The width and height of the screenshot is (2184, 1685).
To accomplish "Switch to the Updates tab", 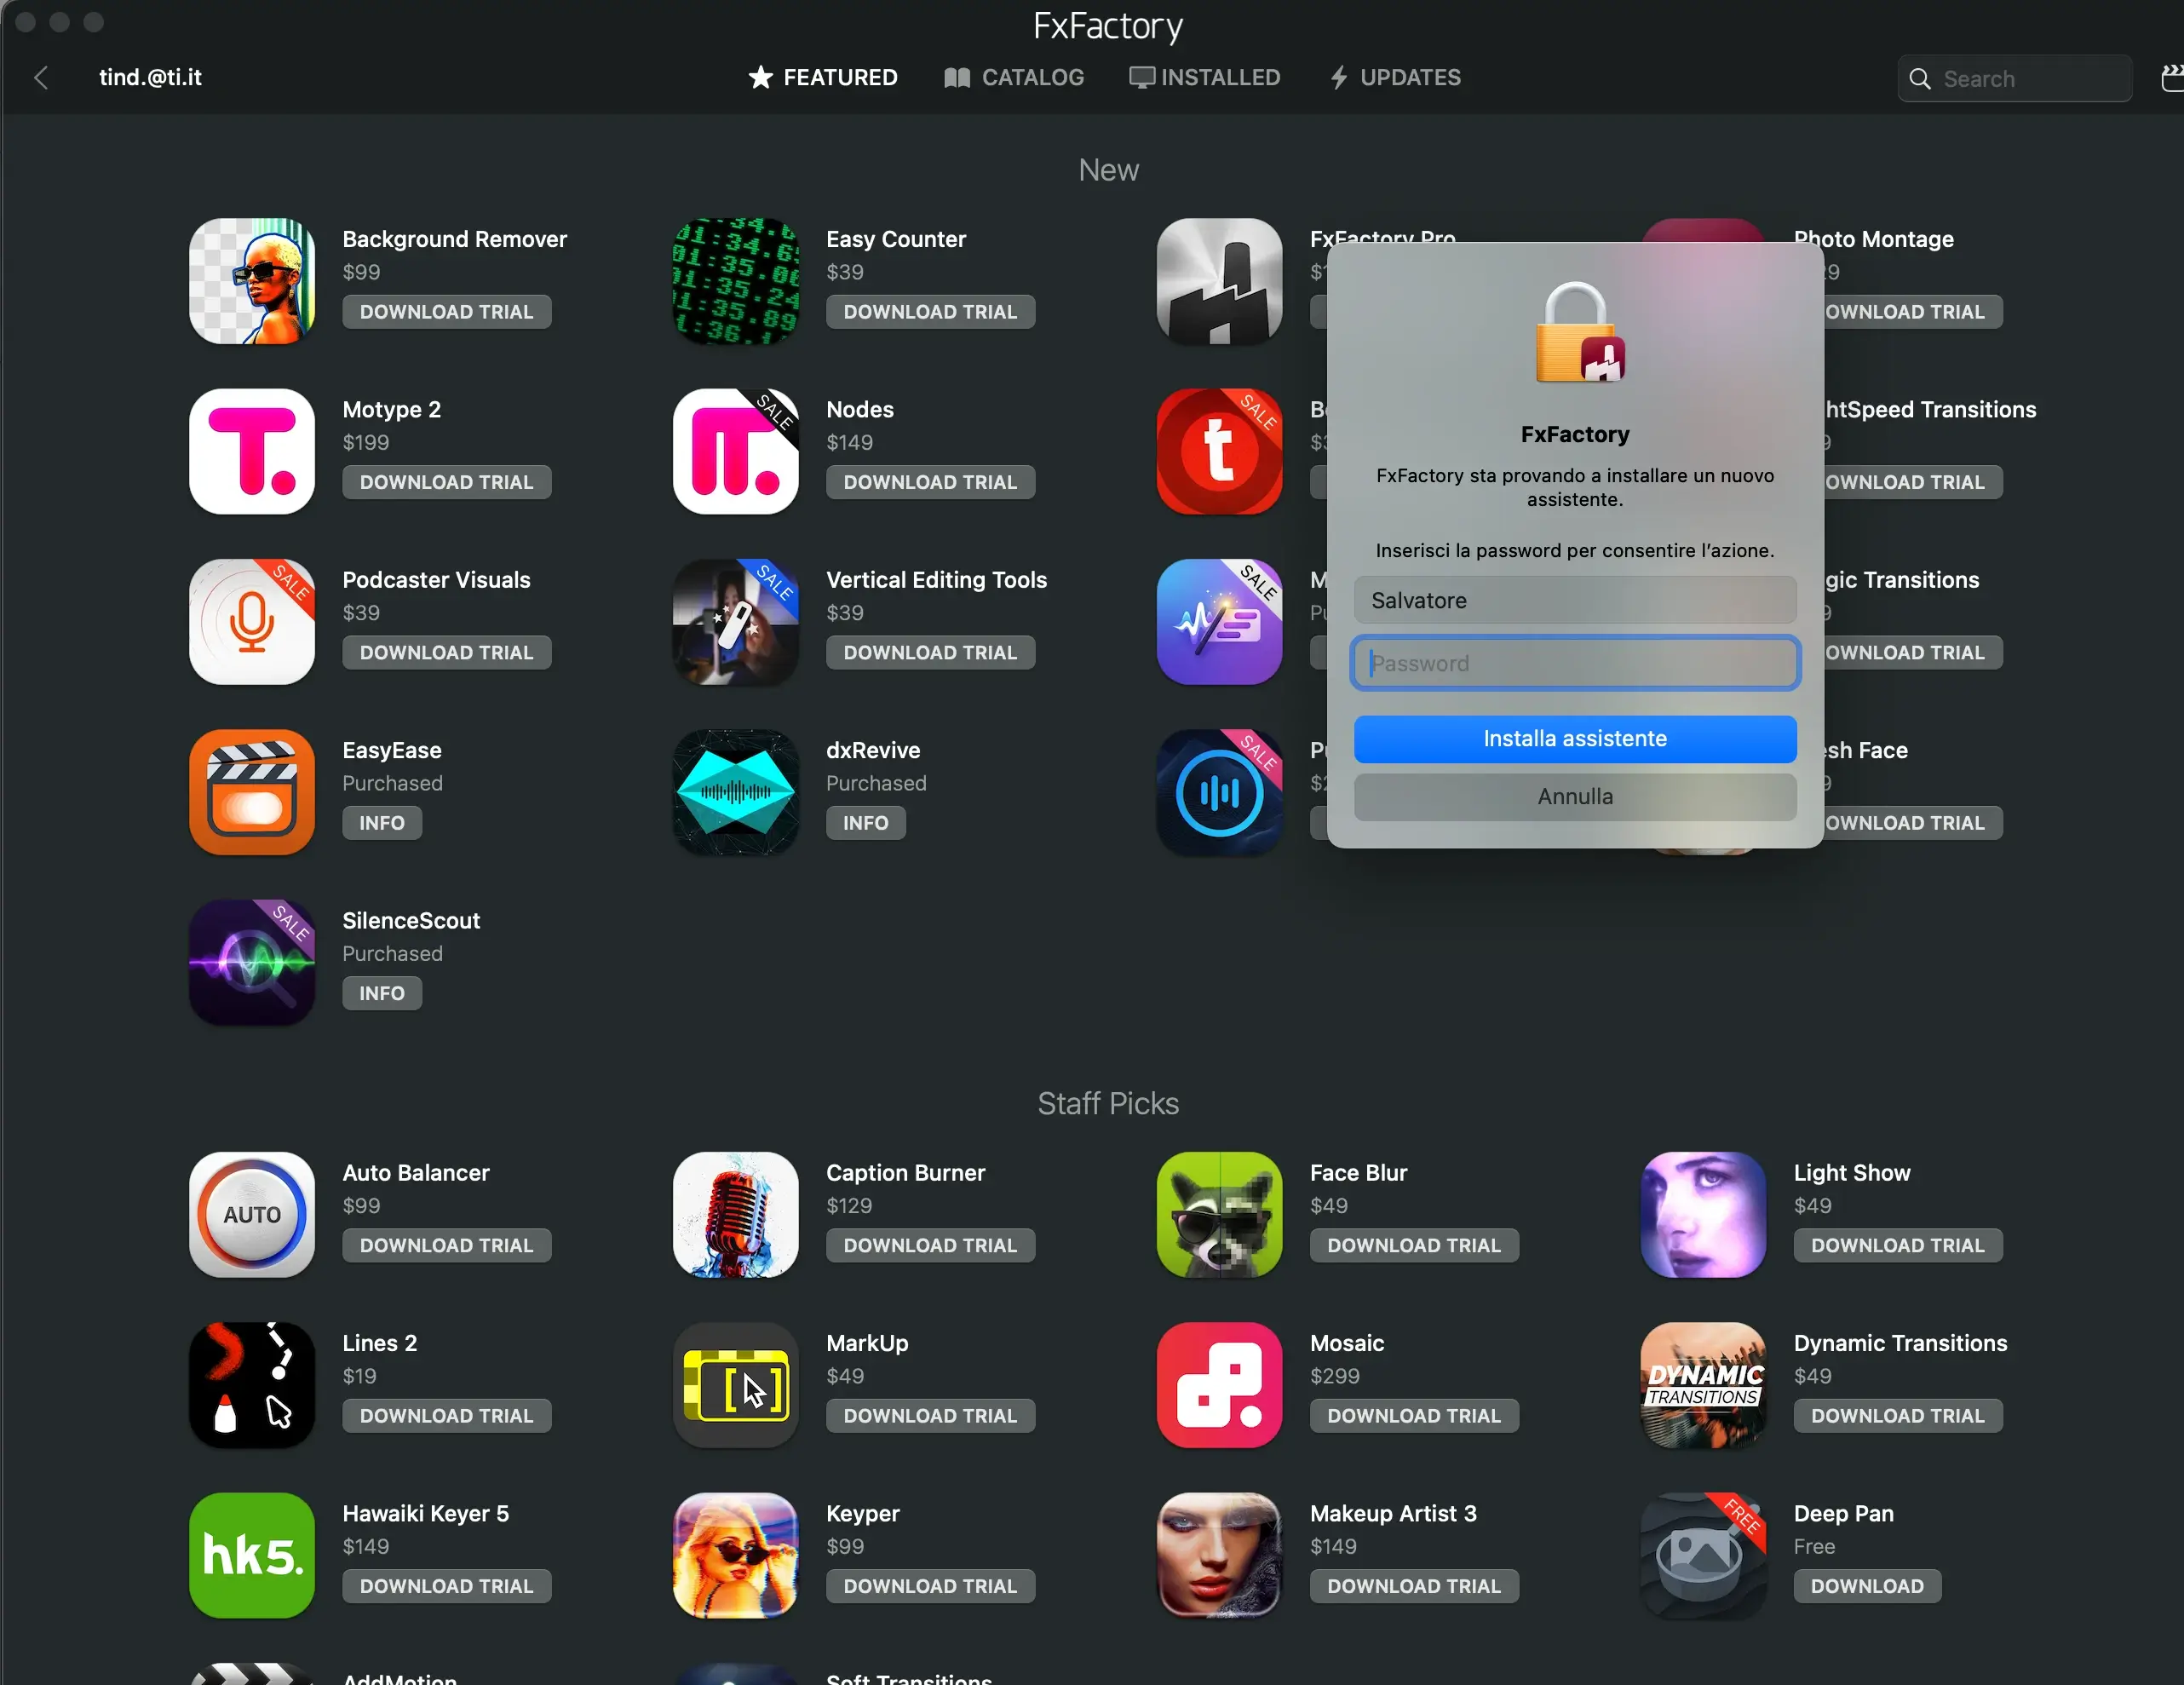I will pyautogui.click(x=1395, y=77).
